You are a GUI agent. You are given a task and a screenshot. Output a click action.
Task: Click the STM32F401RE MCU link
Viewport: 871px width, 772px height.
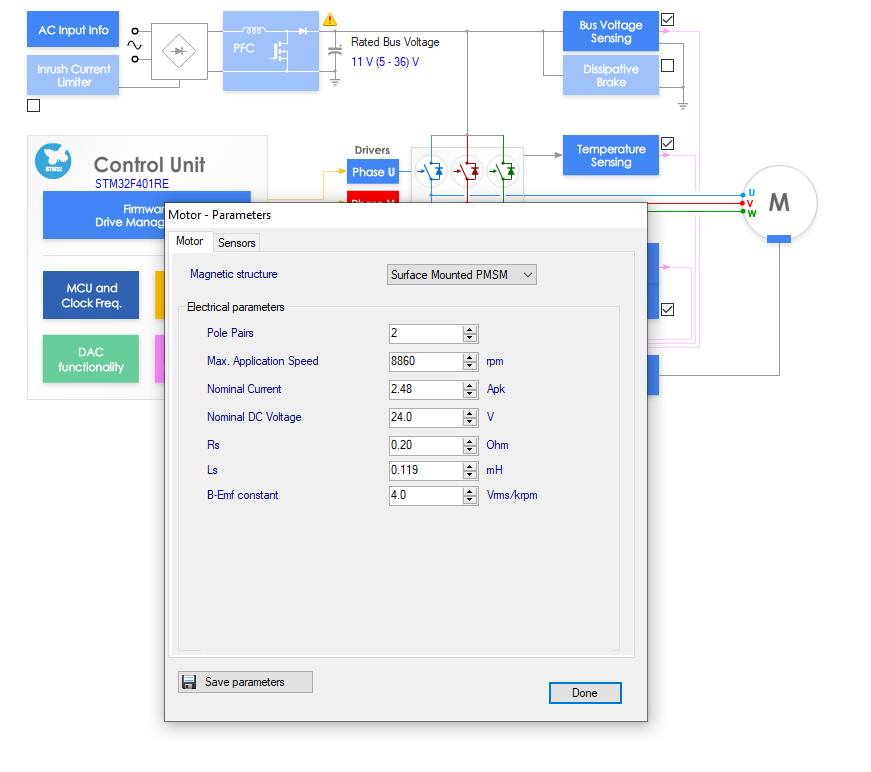(x=132, y=184)
